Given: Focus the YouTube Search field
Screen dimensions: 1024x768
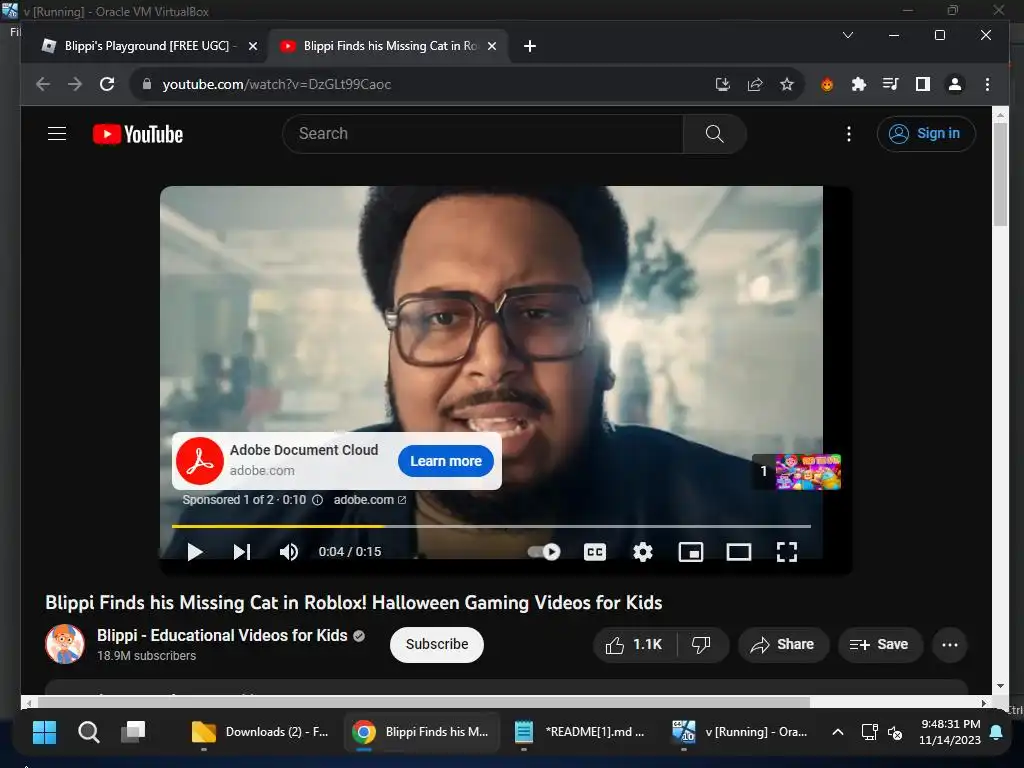Looking at the screenshot, I should pyautogui.click(x=483, y=134).
